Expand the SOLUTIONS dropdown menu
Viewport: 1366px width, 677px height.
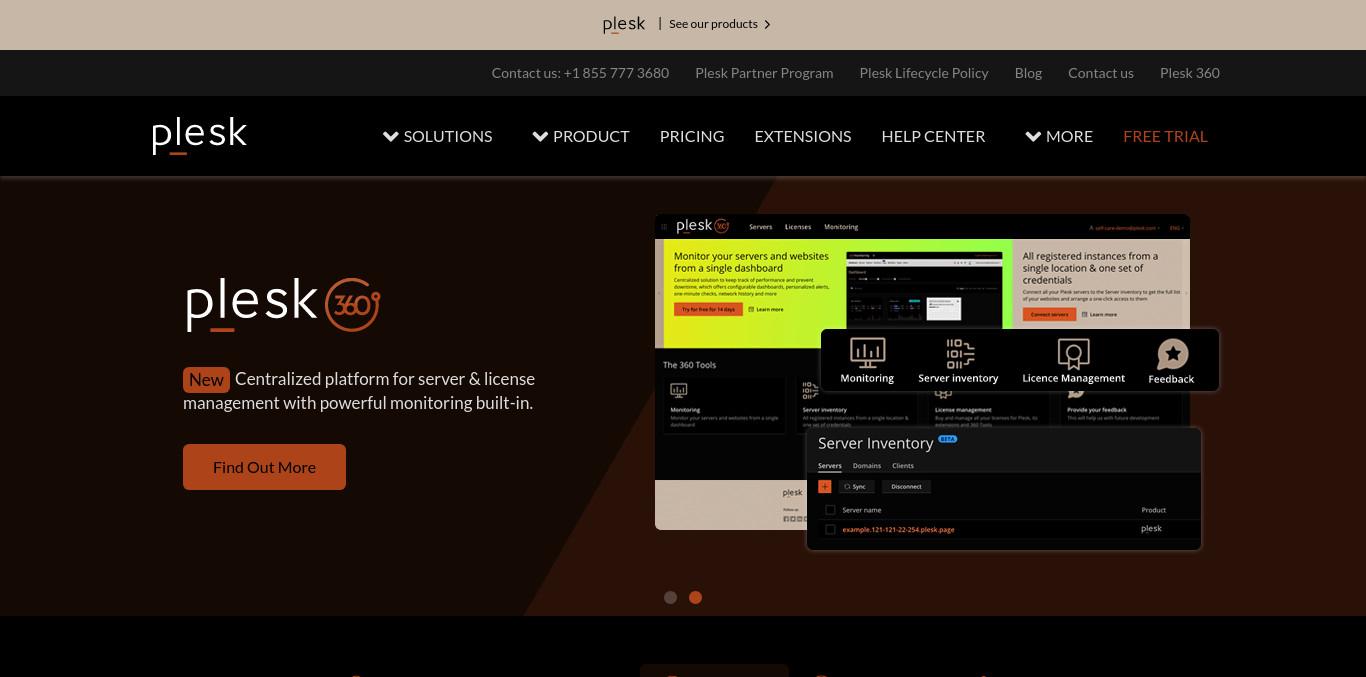tap(437, 136)
